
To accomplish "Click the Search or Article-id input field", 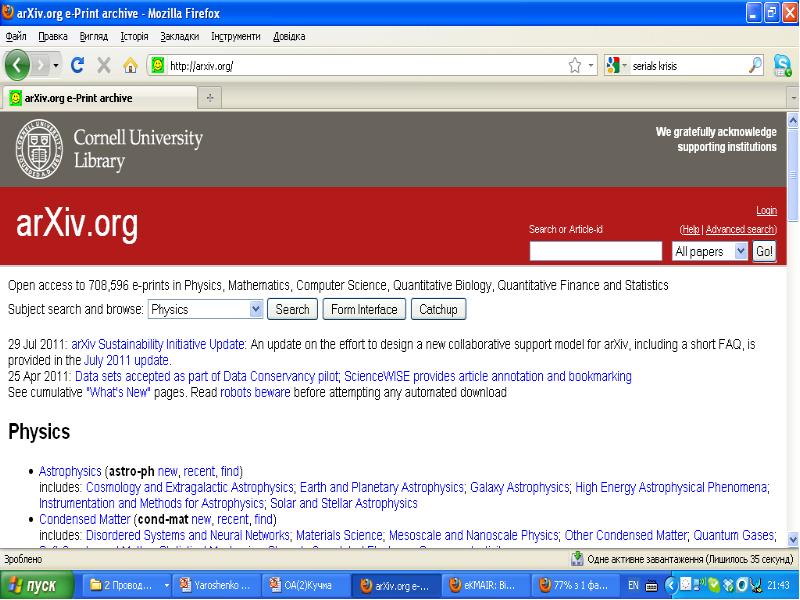I will click(595, 252).
